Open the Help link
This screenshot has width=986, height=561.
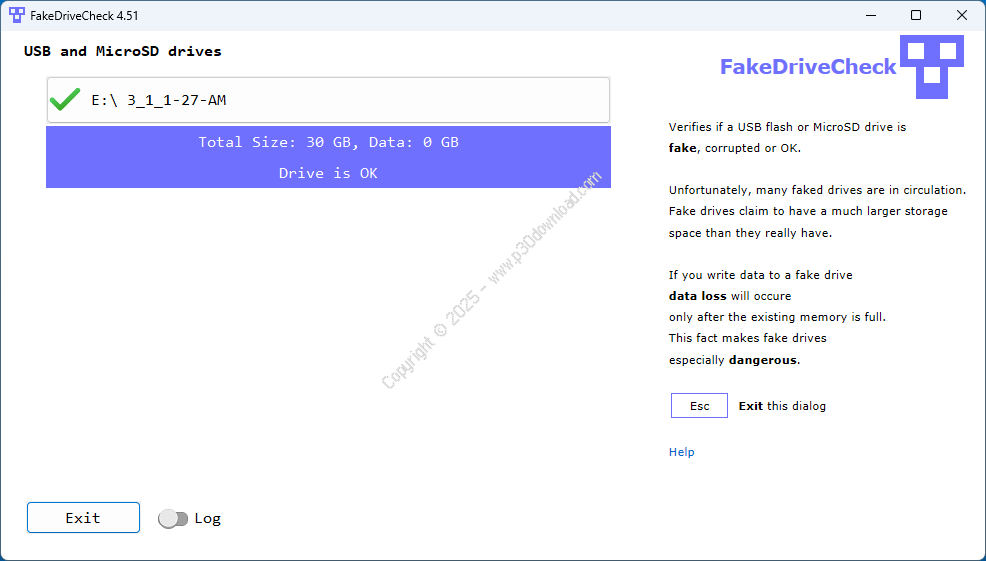[681, 452]
